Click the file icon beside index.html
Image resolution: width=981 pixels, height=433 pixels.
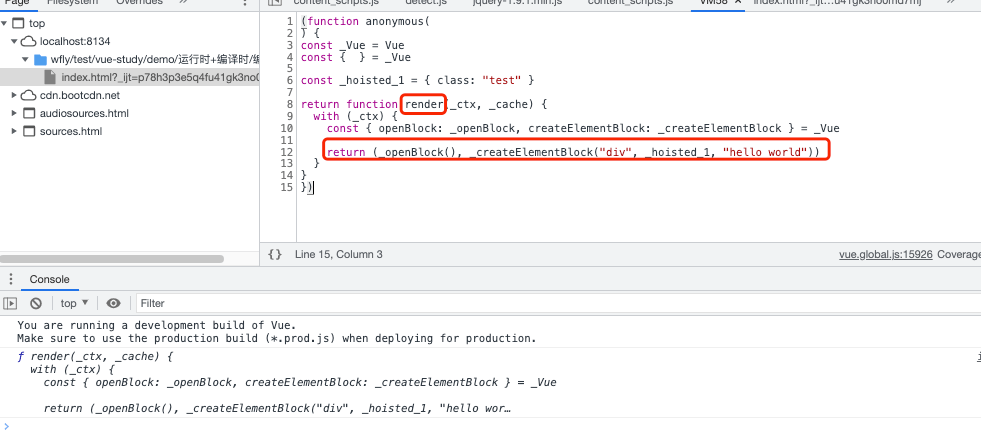tap(51, 78)
